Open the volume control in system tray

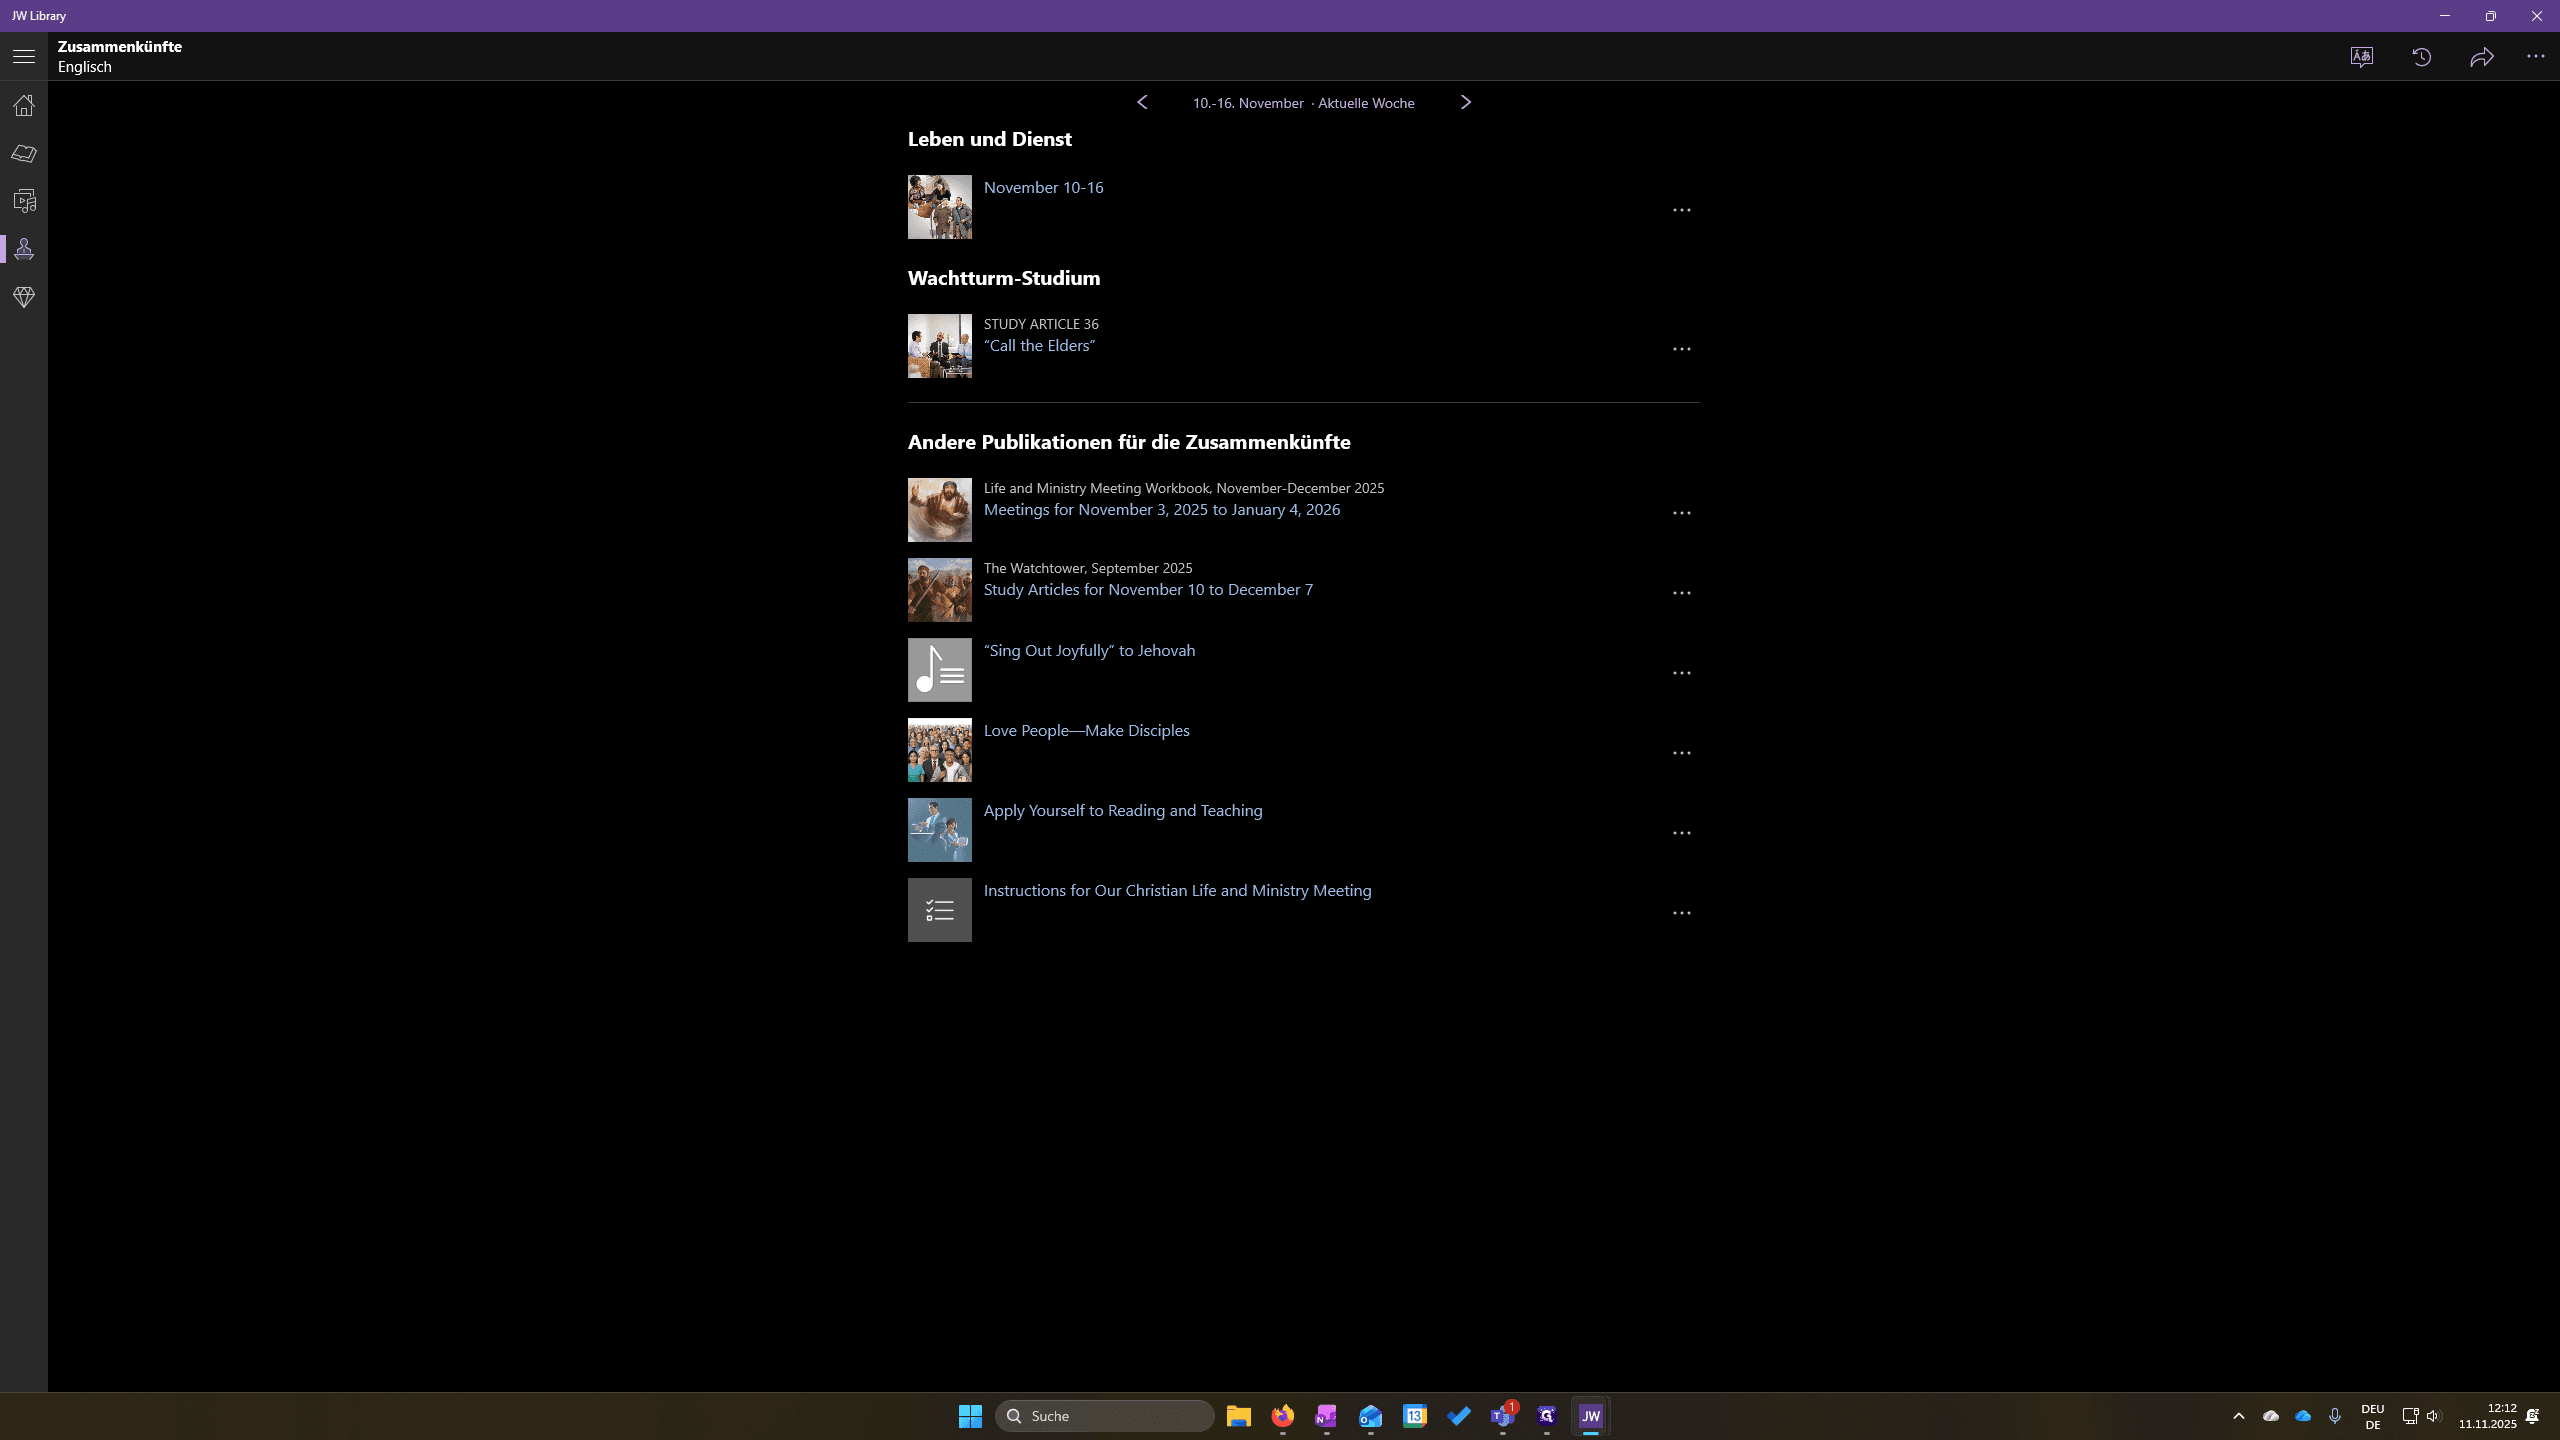point(2434,1416)
